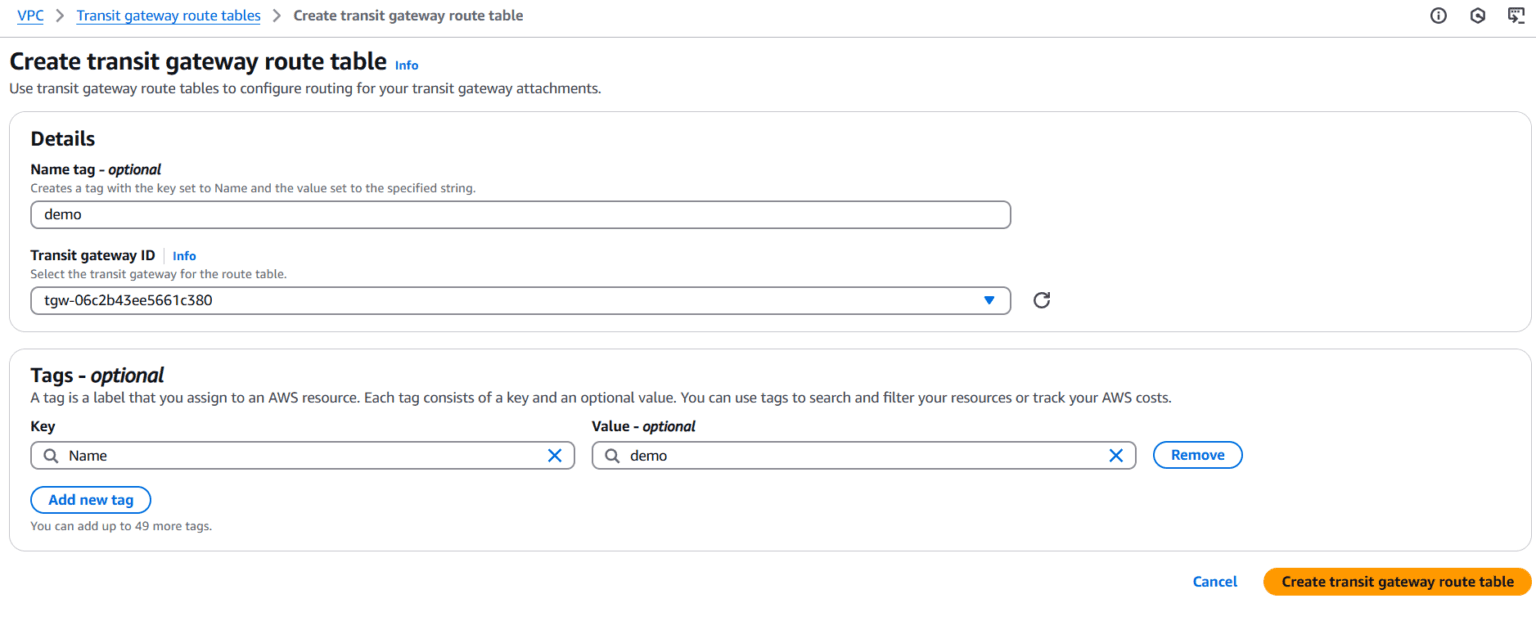The image size is (1536, 621).
Task: Clear the Value field with its X icon
Action: (1116, 455)
